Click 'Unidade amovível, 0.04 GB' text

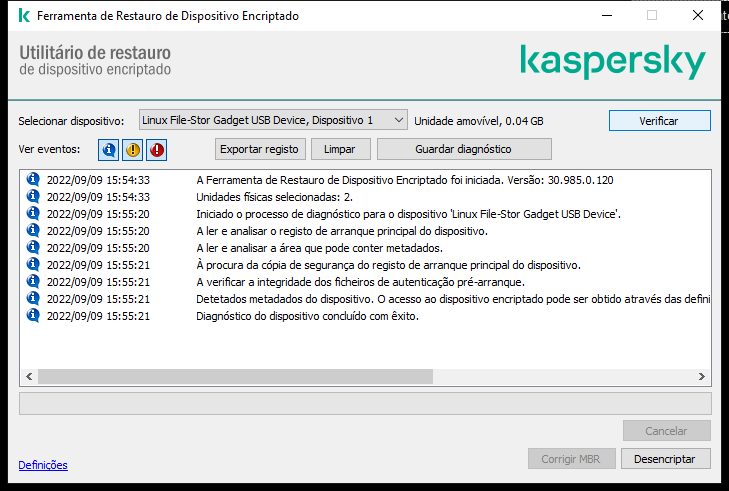coord(479,121)
